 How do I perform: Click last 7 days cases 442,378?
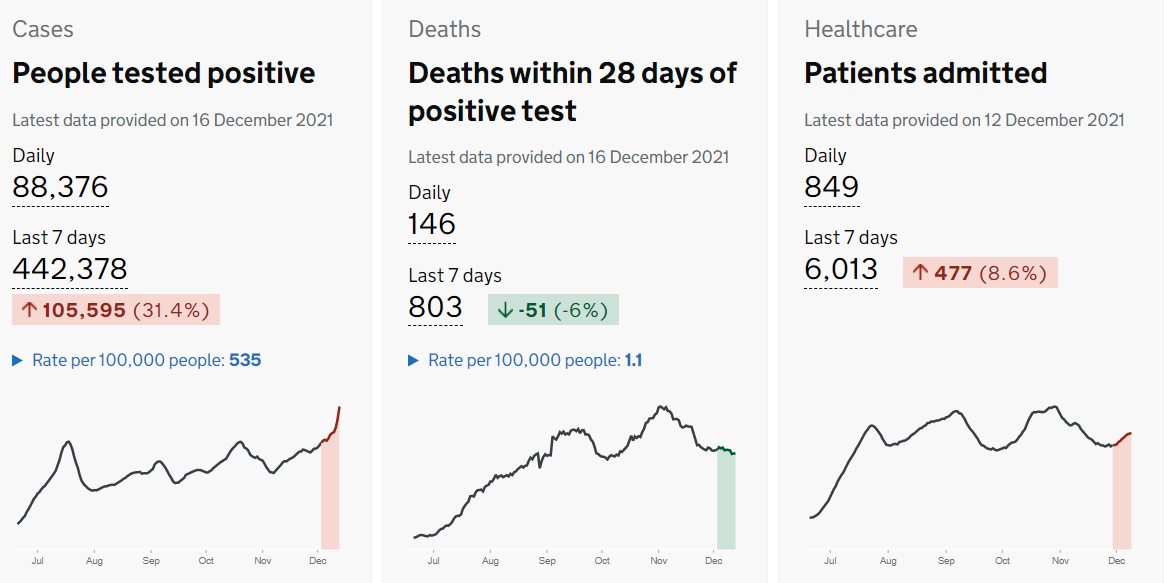tap(69, 269)
